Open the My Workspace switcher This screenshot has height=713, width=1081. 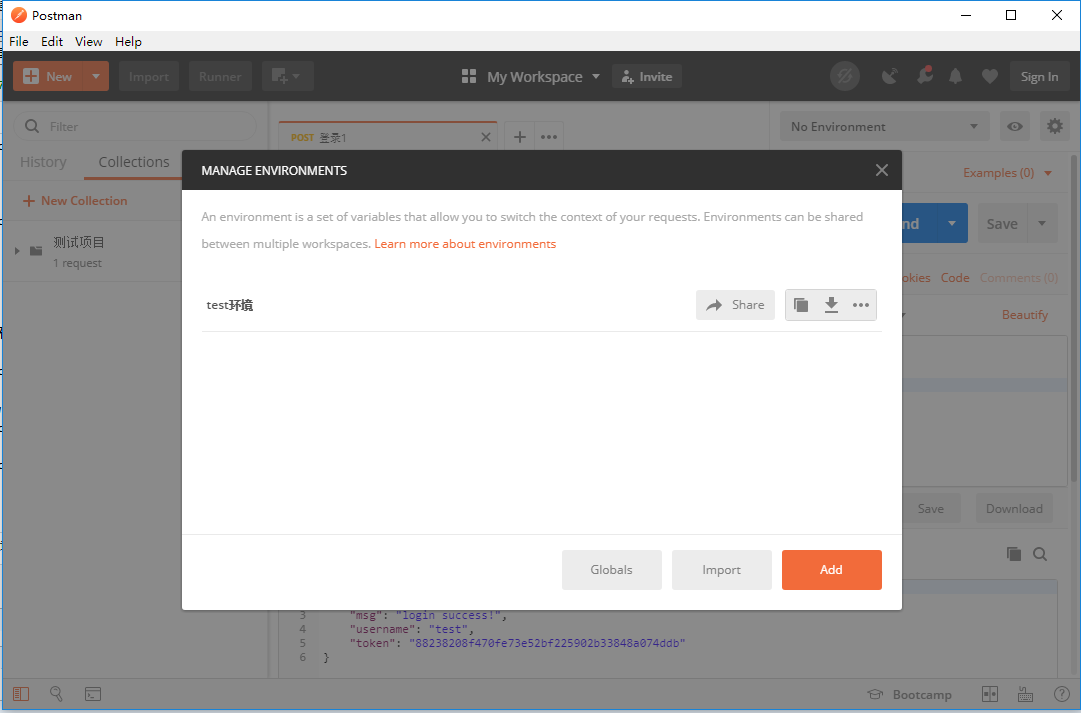(x=531, y=77)
